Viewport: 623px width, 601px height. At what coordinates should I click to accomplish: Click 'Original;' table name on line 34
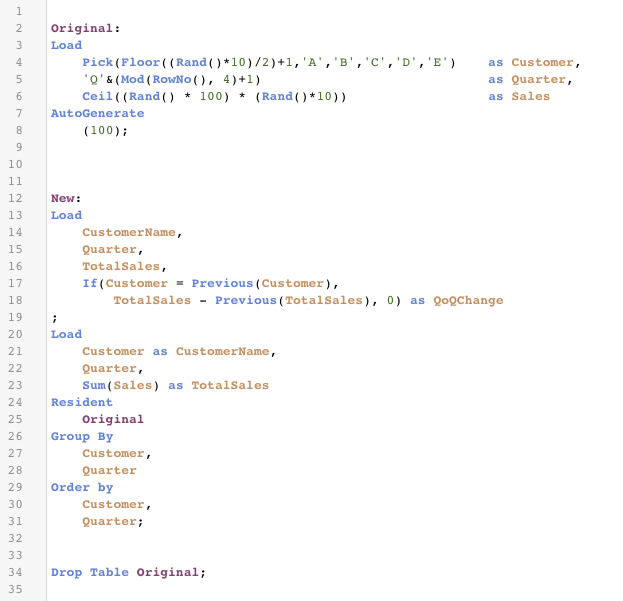tap(171, 572)
